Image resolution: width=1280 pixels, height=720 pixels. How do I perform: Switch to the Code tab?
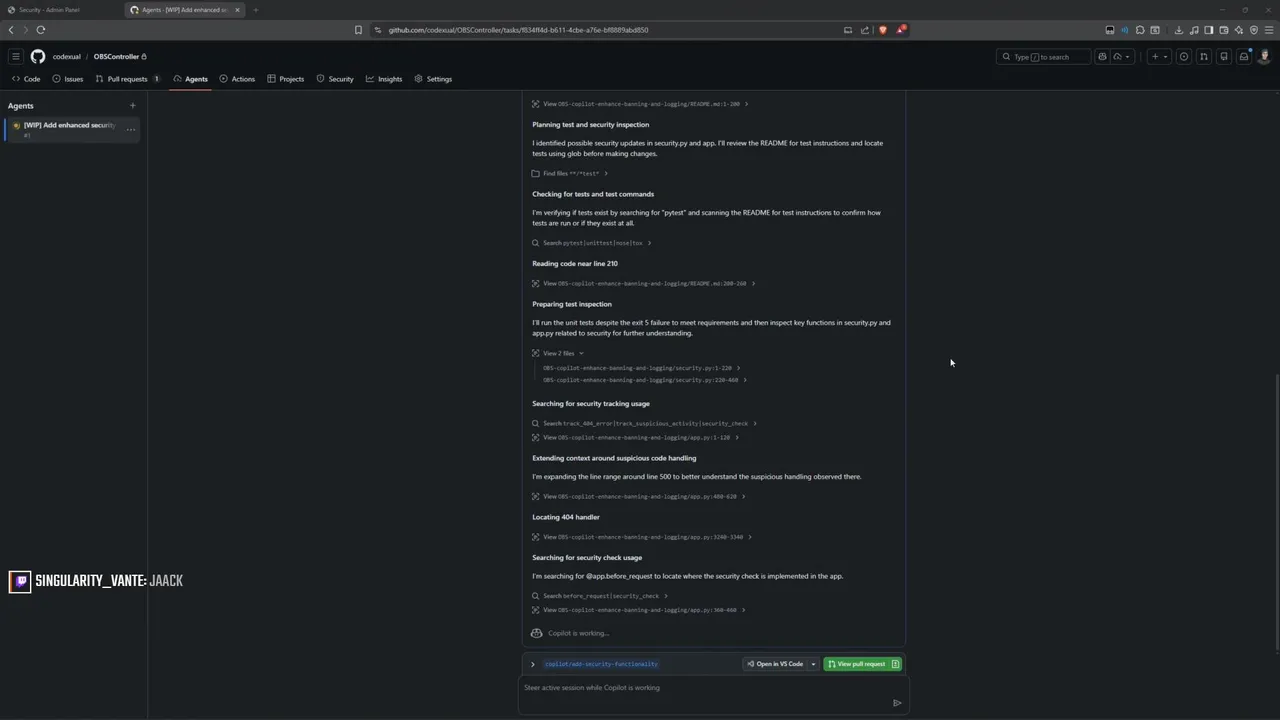[x=26, y=79]
